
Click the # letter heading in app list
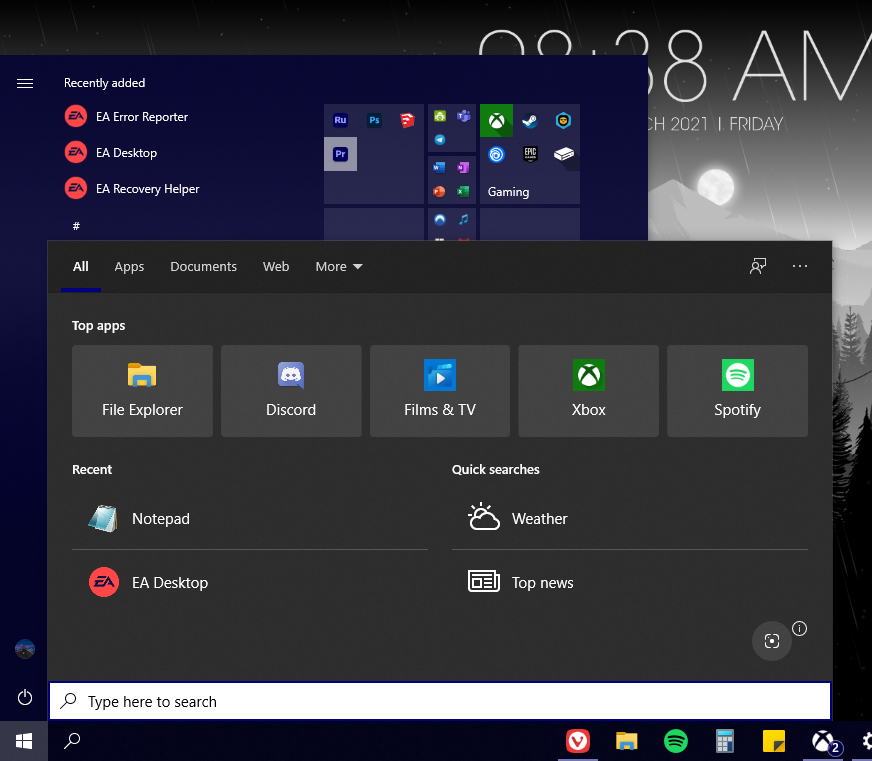pyautogui.click(x=76, y=226)
